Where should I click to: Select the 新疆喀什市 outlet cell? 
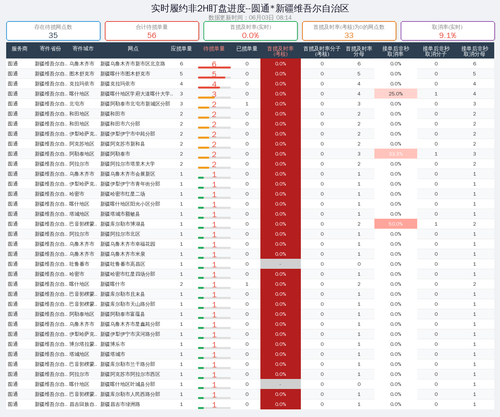tap(113, 284)
